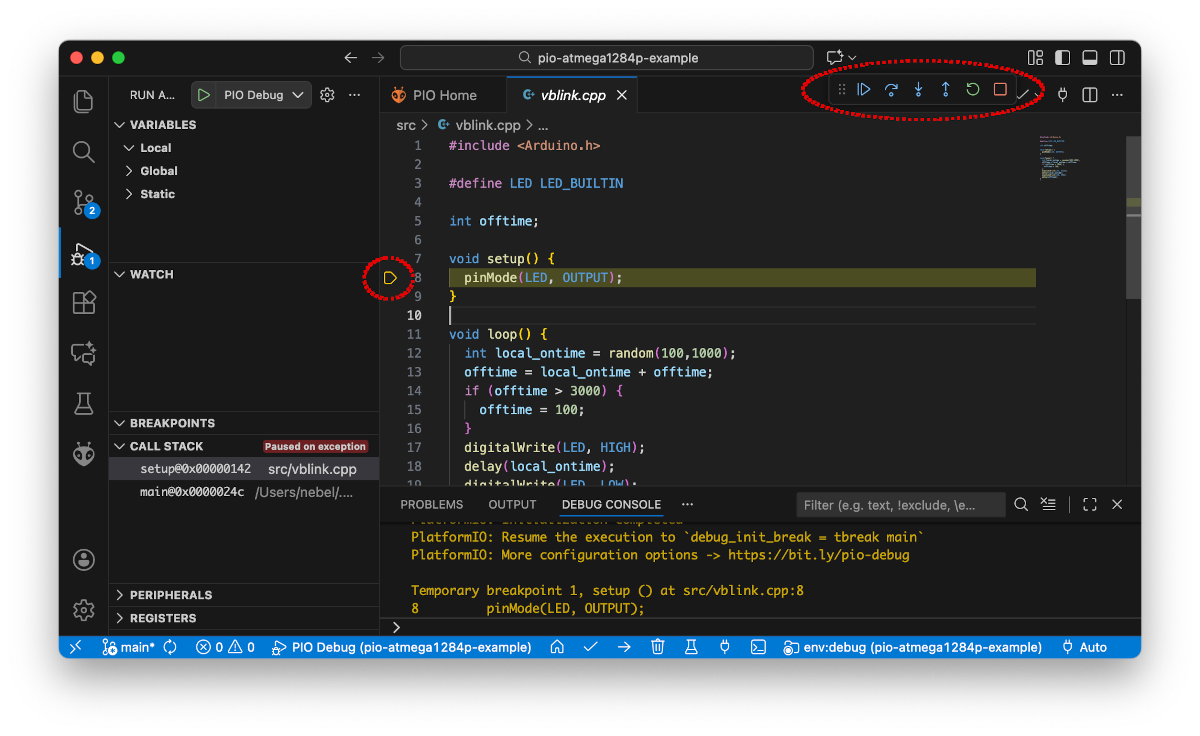Viewport: 1200px width, 736px height.
Task: Select setup@0x00000142 call stack frame
Action: coord(244,469)
